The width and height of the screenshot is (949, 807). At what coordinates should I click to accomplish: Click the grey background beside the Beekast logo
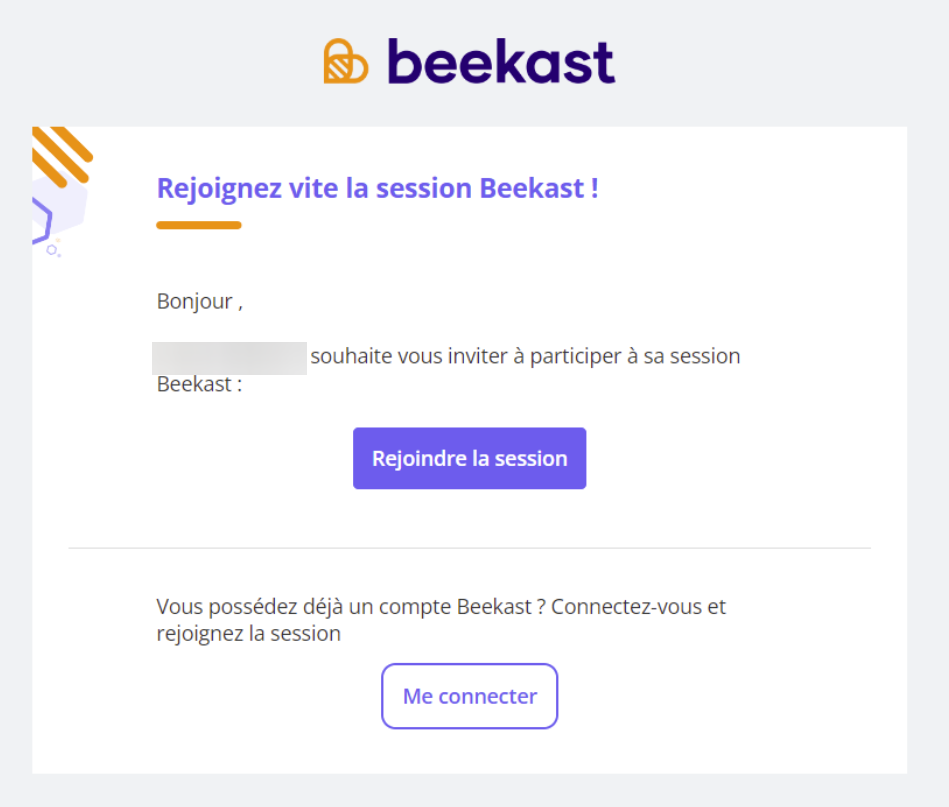757,61
